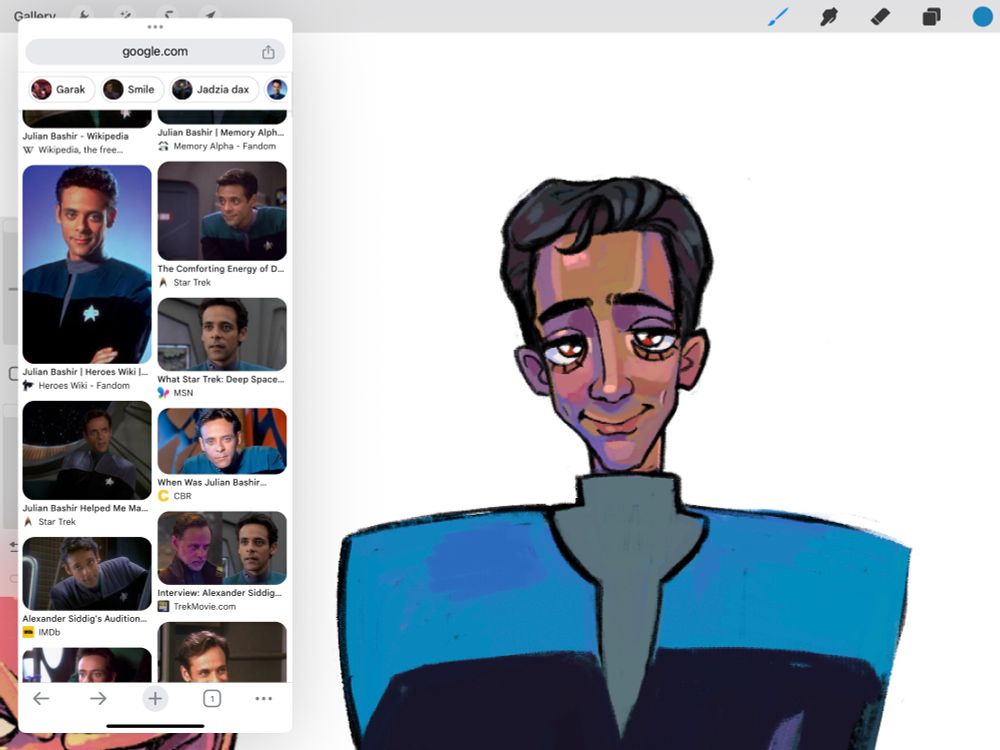Open 'Interview: Alexander Siddig...' title
Screen dimensions: 1000x750
[x=219, y=592]
